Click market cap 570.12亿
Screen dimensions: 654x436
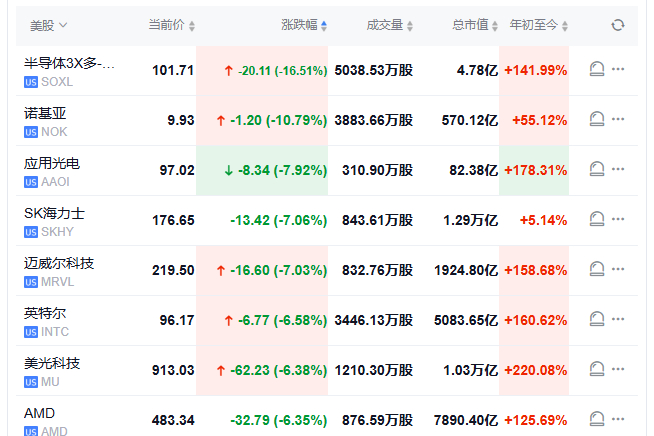click(x=470, y=121)
